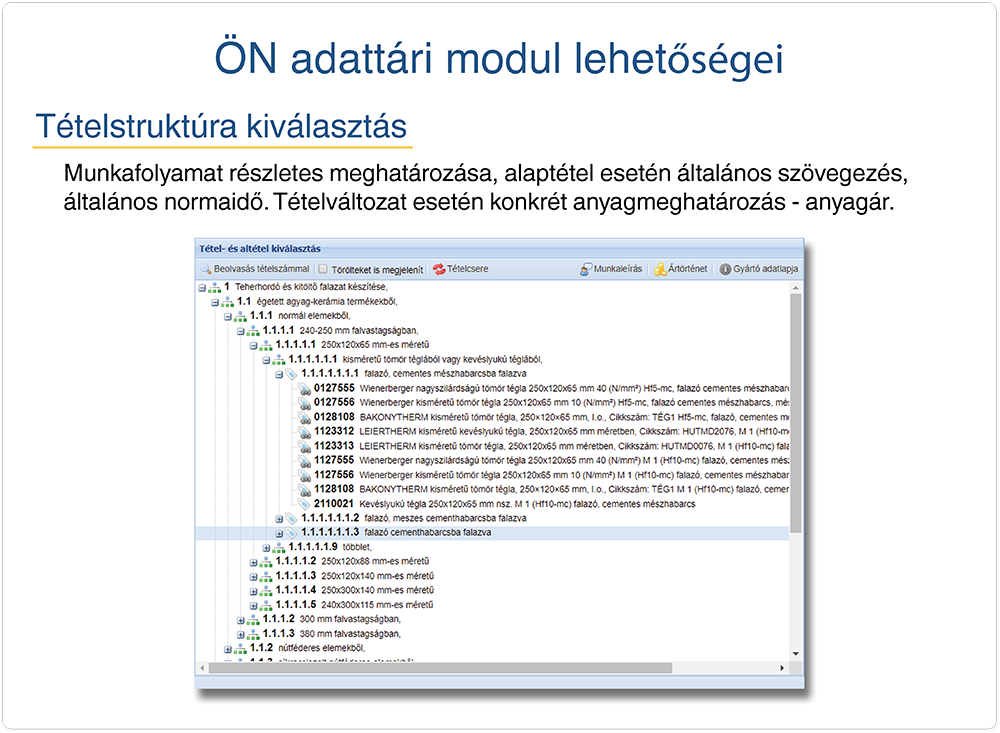Collapse node 1.1.1 normál elemekből
Screen dimensions: 1000x733
point(228,316)
